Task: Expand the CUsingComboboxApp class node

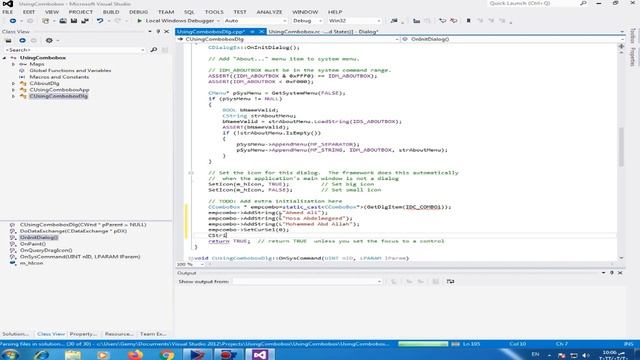Action: [13, 90]
